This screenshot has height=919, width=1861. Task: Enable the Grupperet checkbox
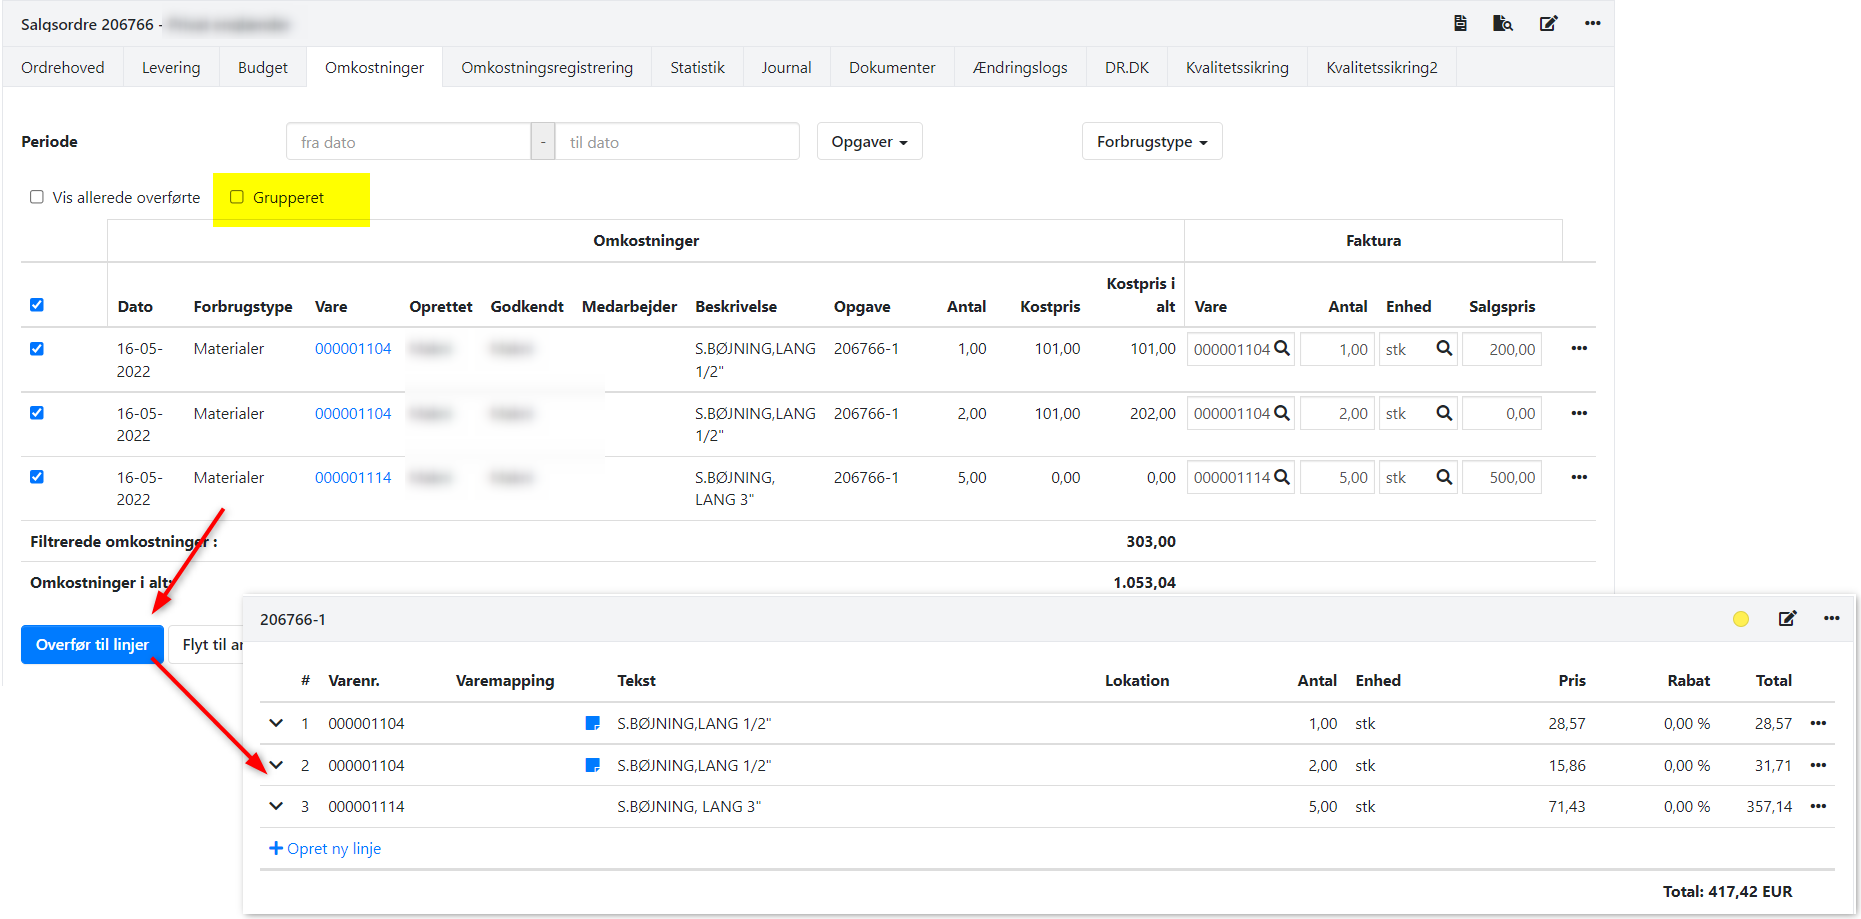pos(237,197)
